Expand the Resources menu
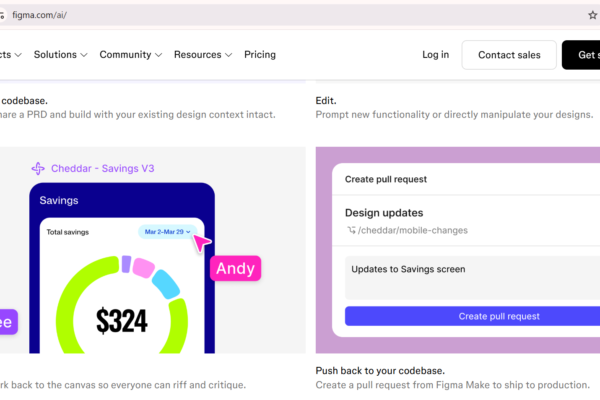This screenshot has height=400, width=600. (x=203, y=55)
